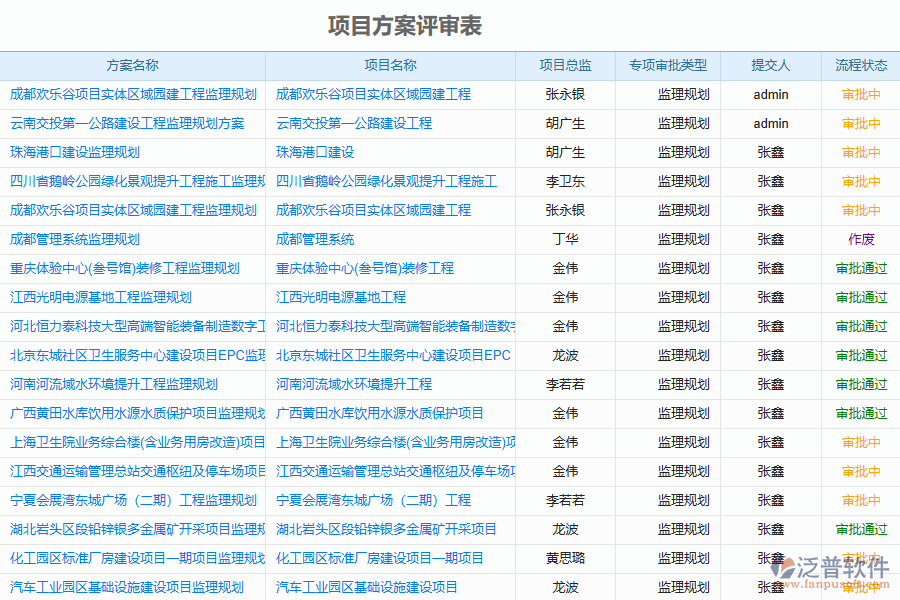
Task: Click 审批中 status in 珠海港口建设 row
Action: (861, 152)
